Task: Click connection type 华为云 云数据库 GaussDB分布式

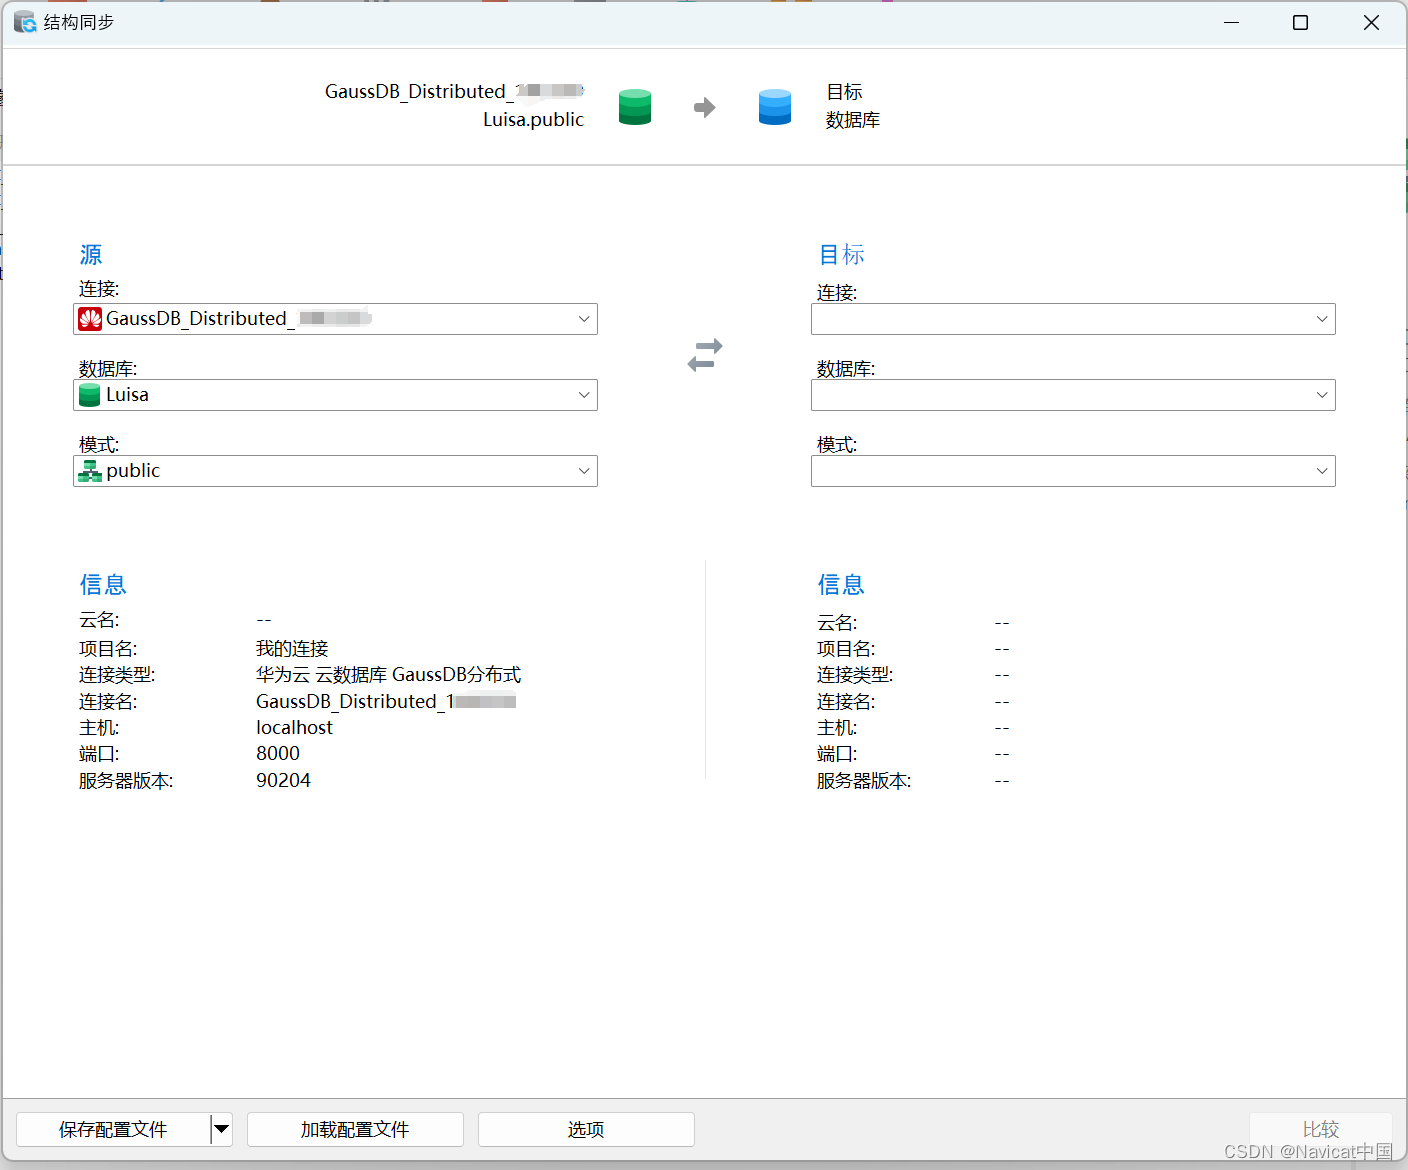Action: [x=389, y=675]
